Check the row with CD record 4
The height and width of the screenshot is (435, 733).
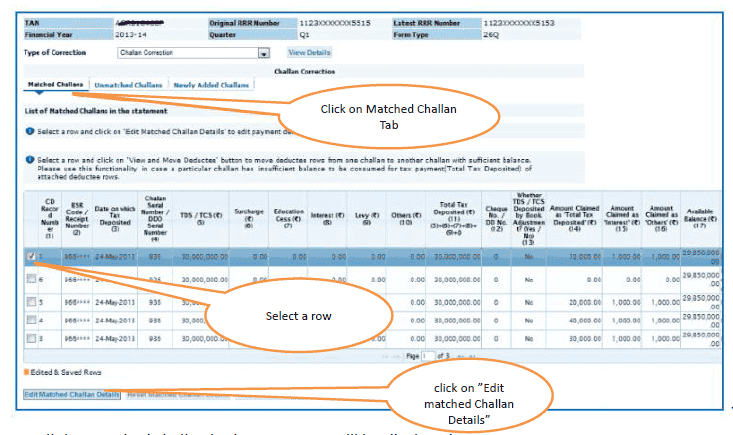32,321
